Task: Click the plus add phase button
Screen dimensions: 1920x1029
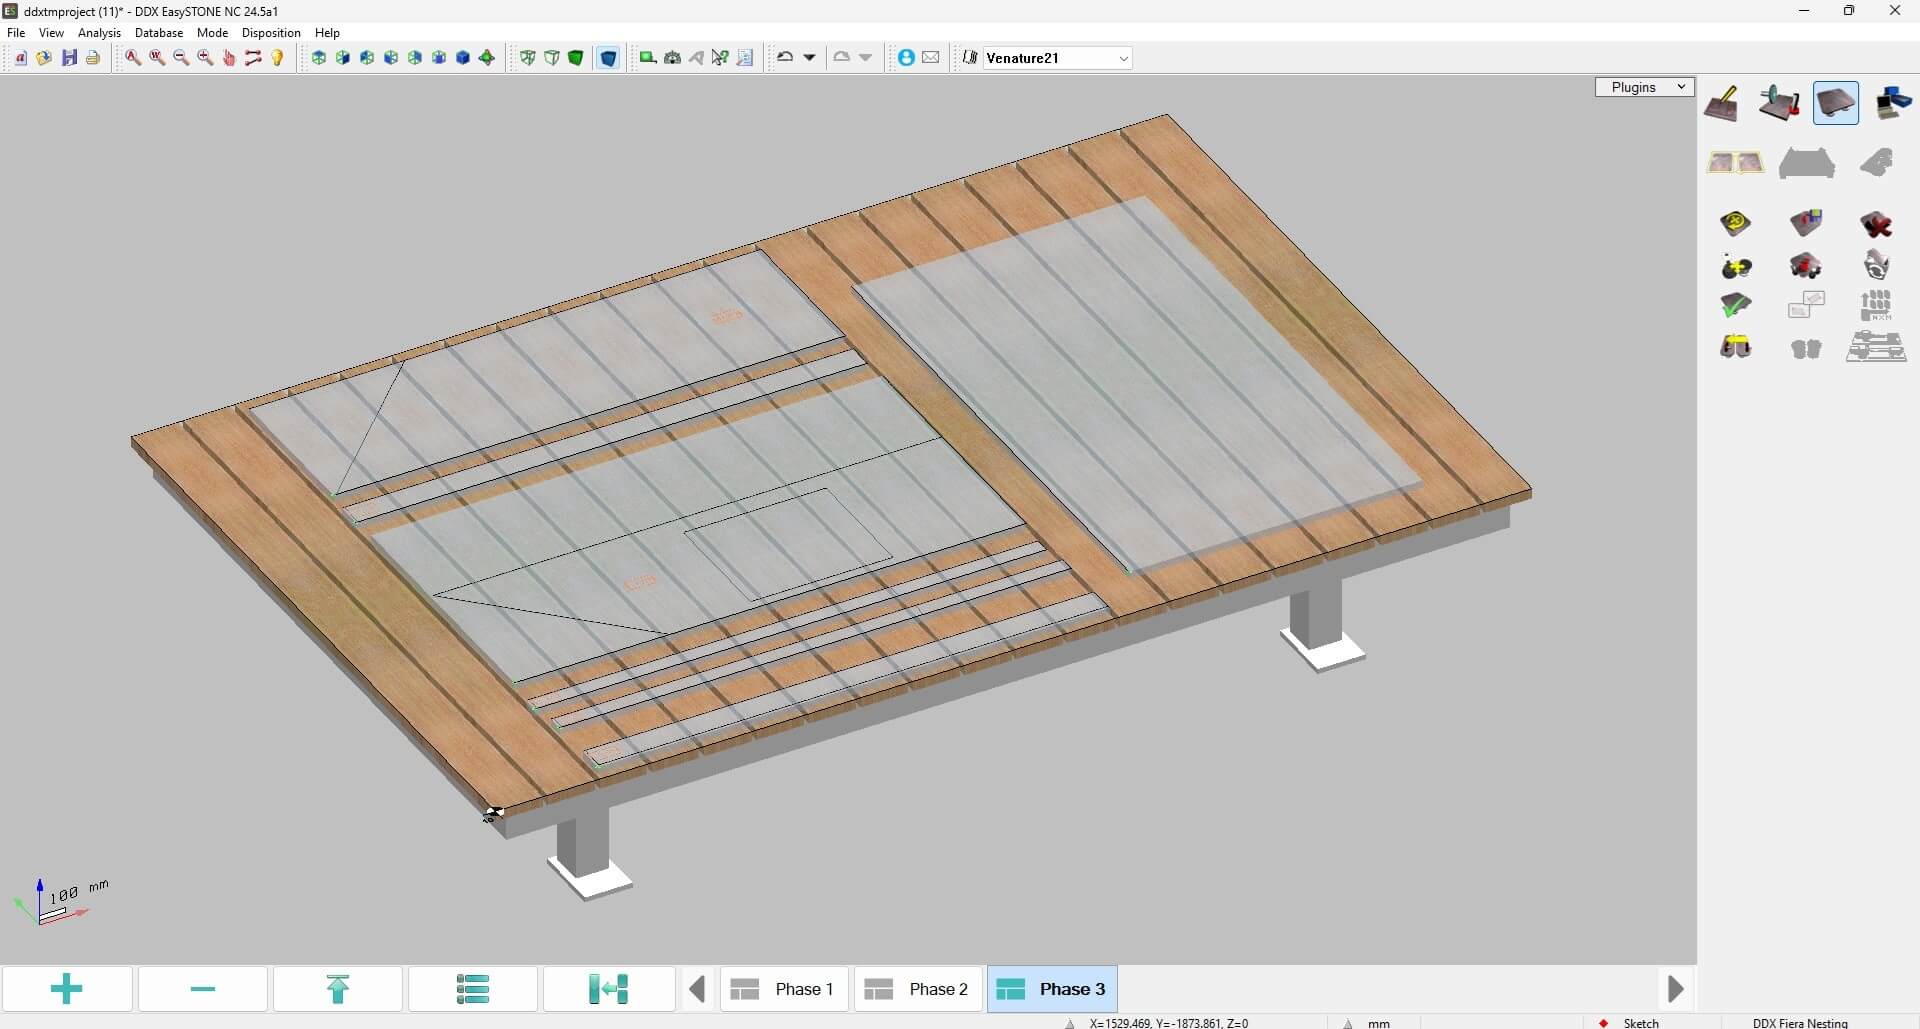Action: (x=67, y=989)
